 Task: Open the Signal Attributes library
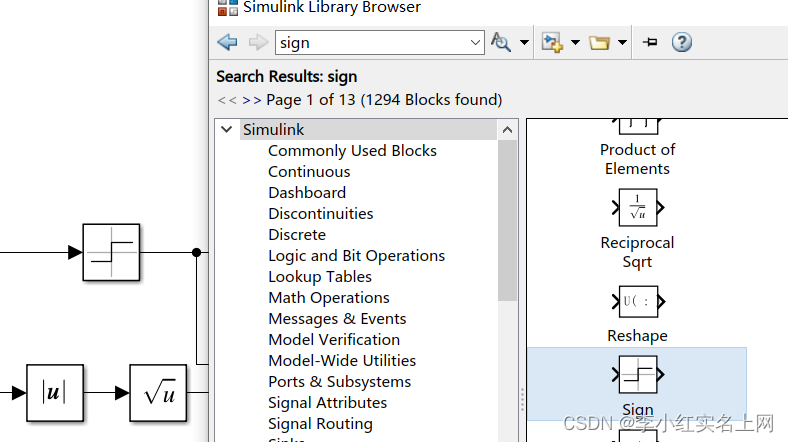point(327,403)
